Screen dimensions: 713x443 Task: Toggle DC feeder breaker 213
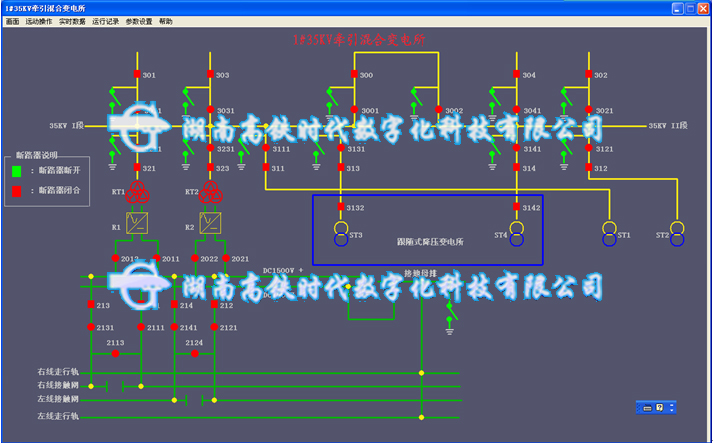[x=91, y=304]
